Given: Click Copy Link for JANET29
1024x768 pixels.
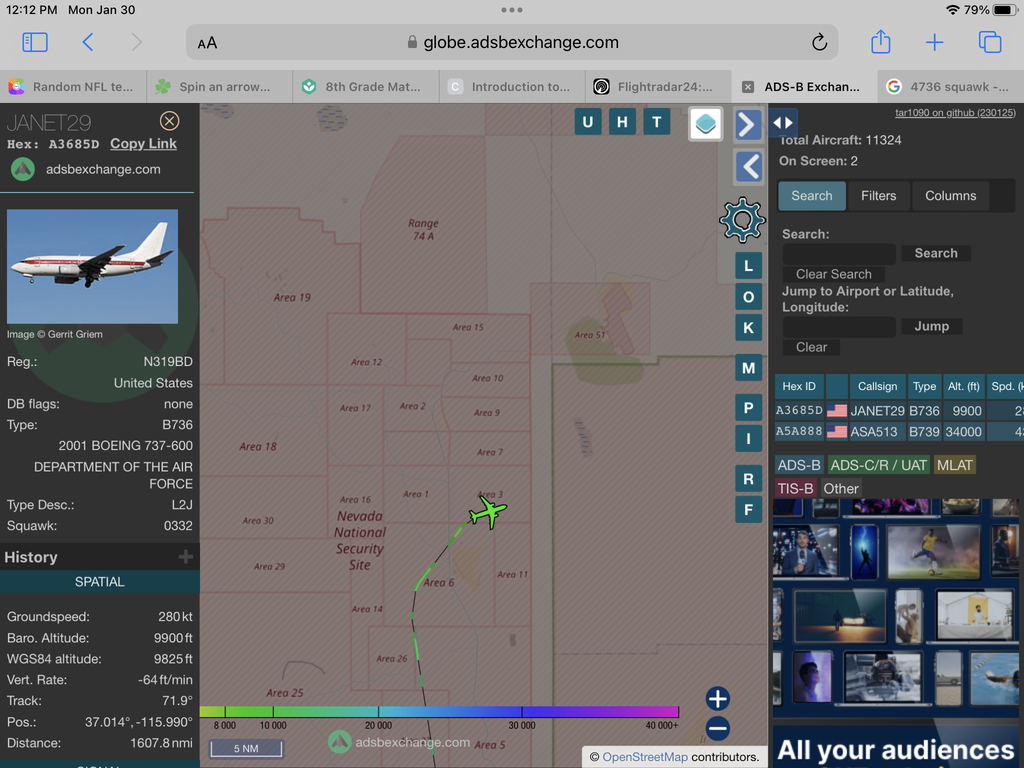Looking at the screenshot, I should coord(143,144).
